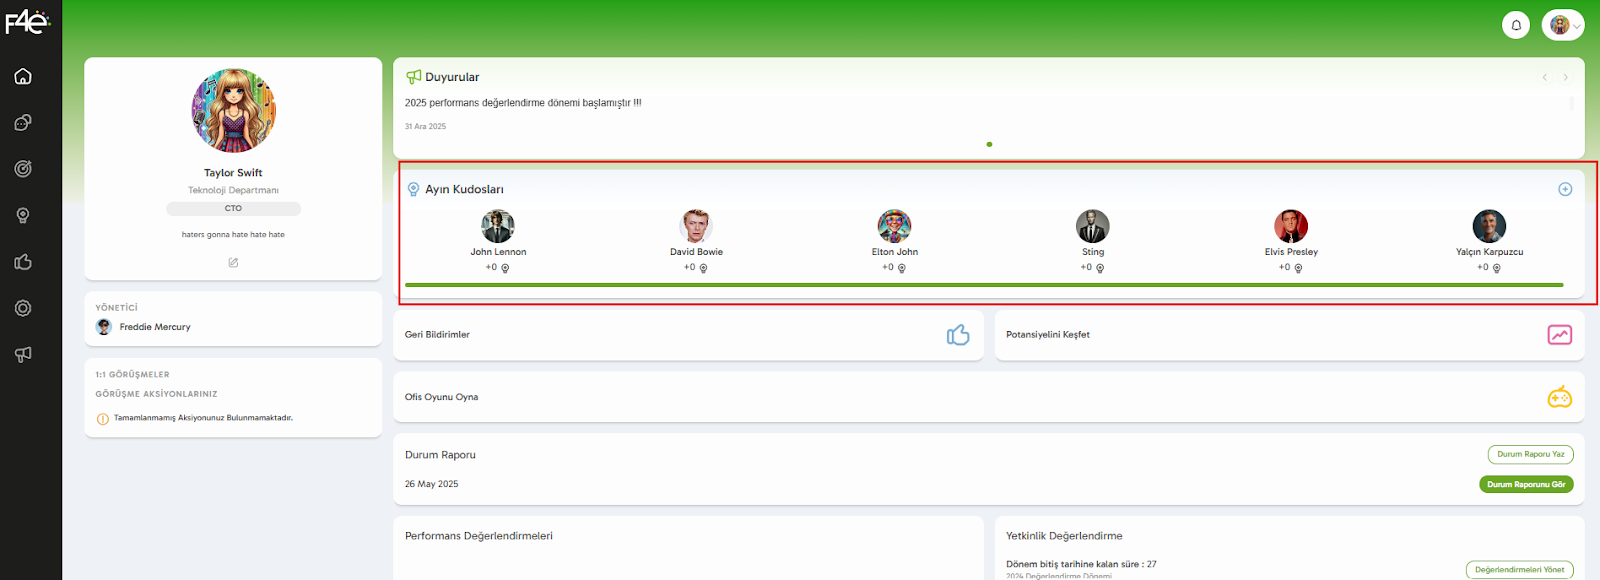Image resolution: width=1600 pixels, height=580 pixels.
Task: Click the Durum Raporu Yaz button
Action: pos(1530,454)
